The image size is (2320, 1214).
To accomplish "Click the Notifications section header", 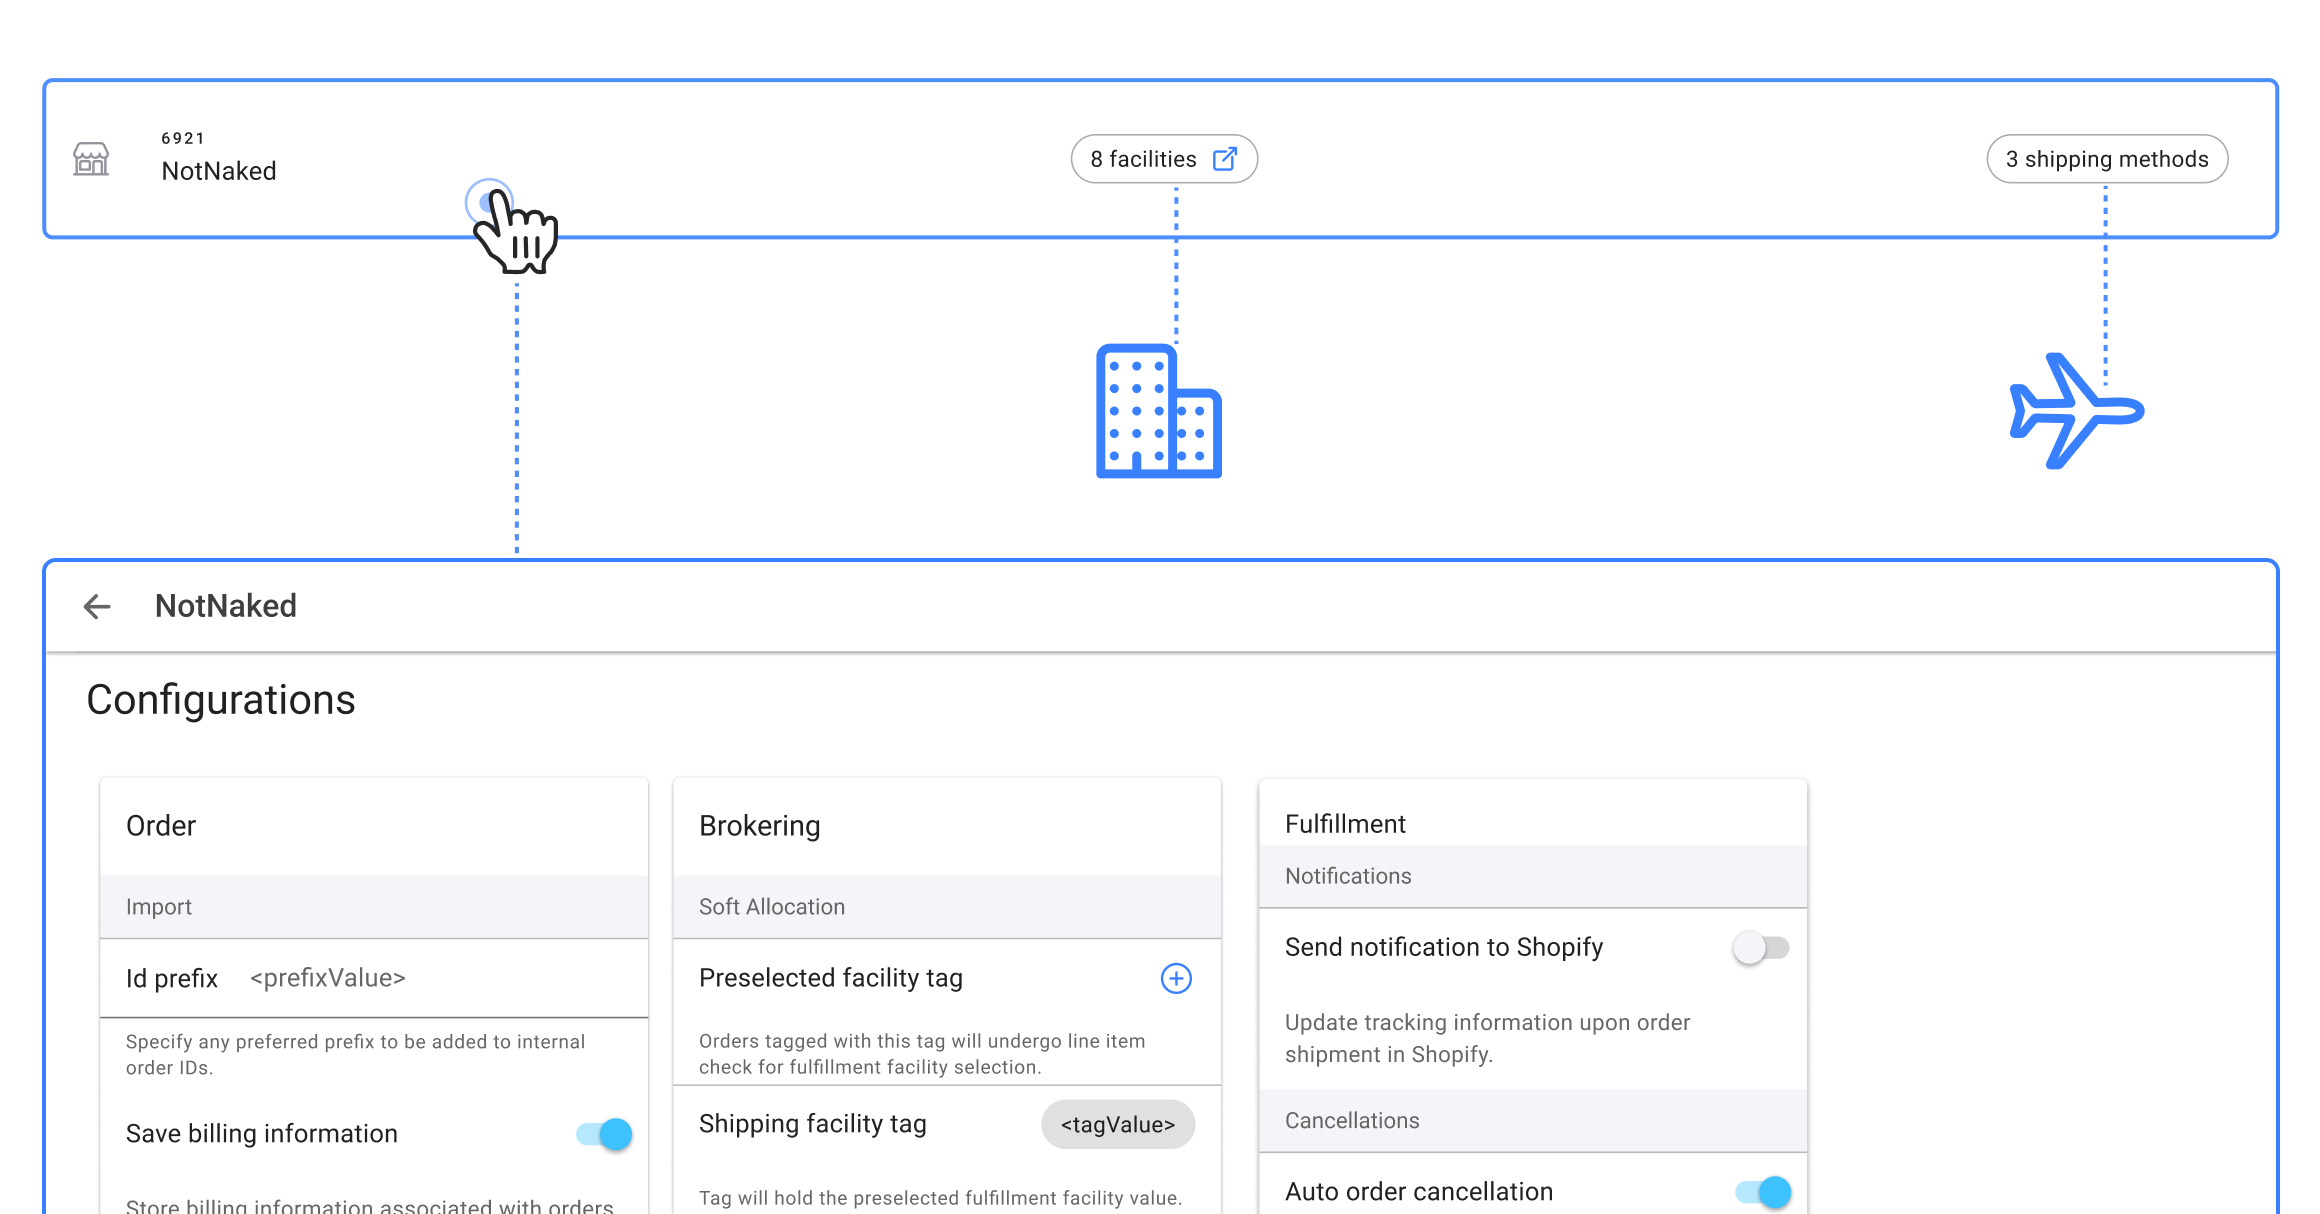I will tap(1348, 876).
